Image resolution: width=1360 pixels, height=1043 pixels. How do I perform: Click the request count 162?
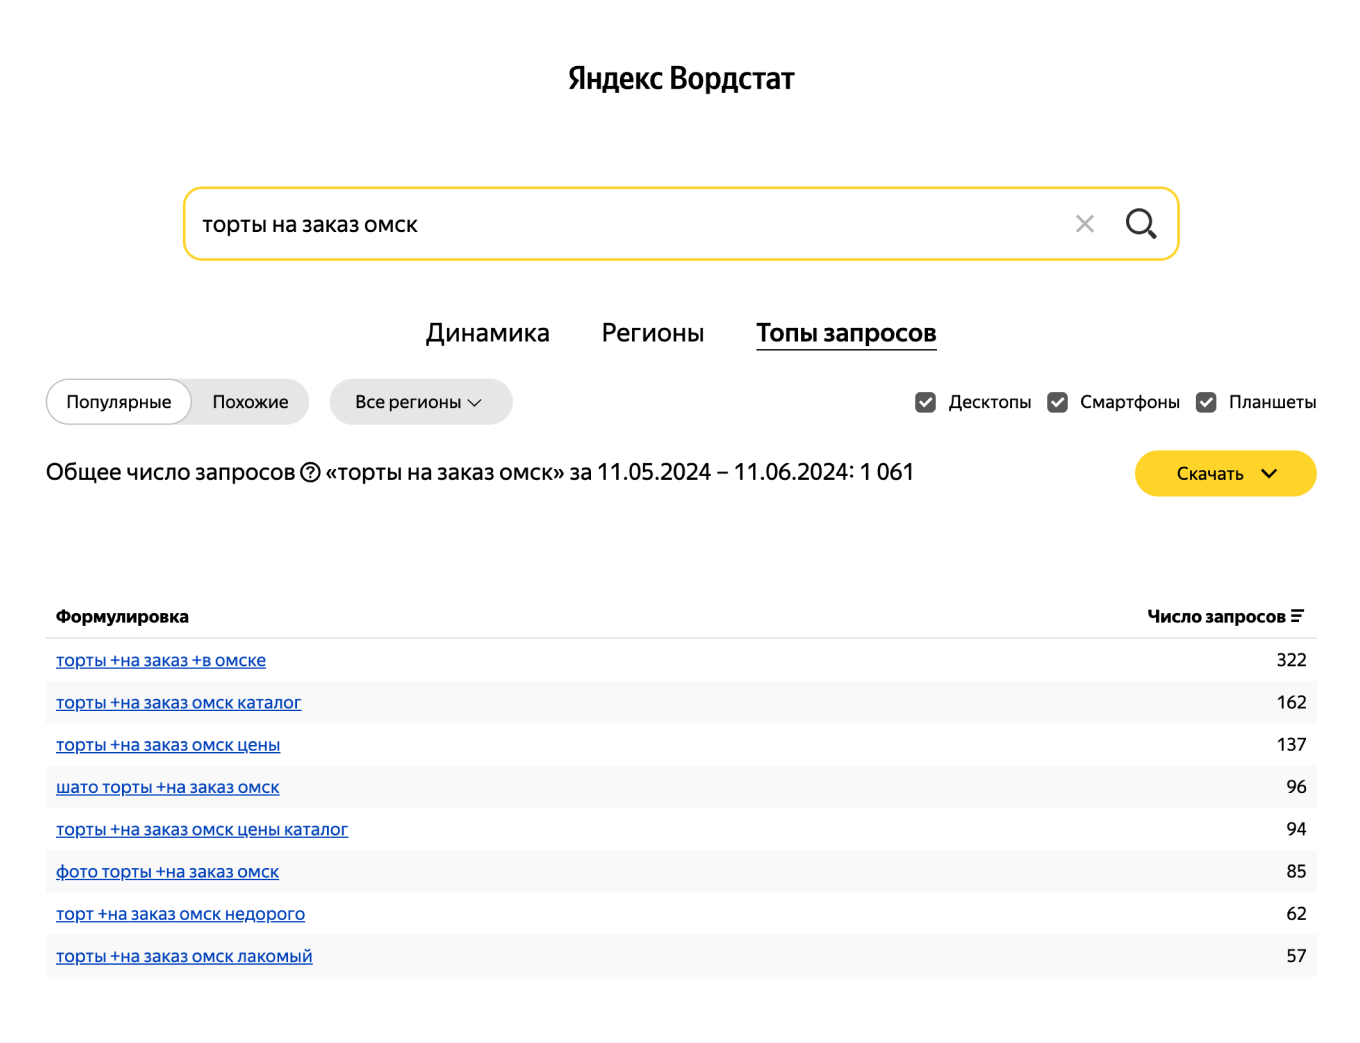pos(1291,702)
